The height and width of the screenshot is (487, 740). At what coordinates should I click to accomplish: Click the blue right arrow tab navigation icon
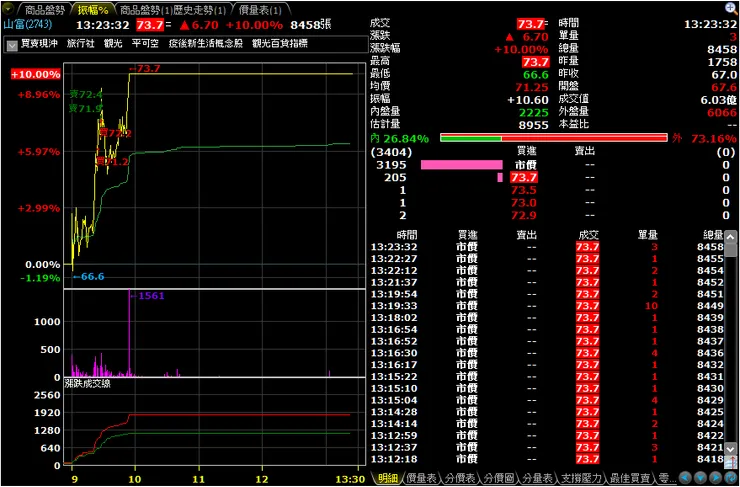click(716, 477)
